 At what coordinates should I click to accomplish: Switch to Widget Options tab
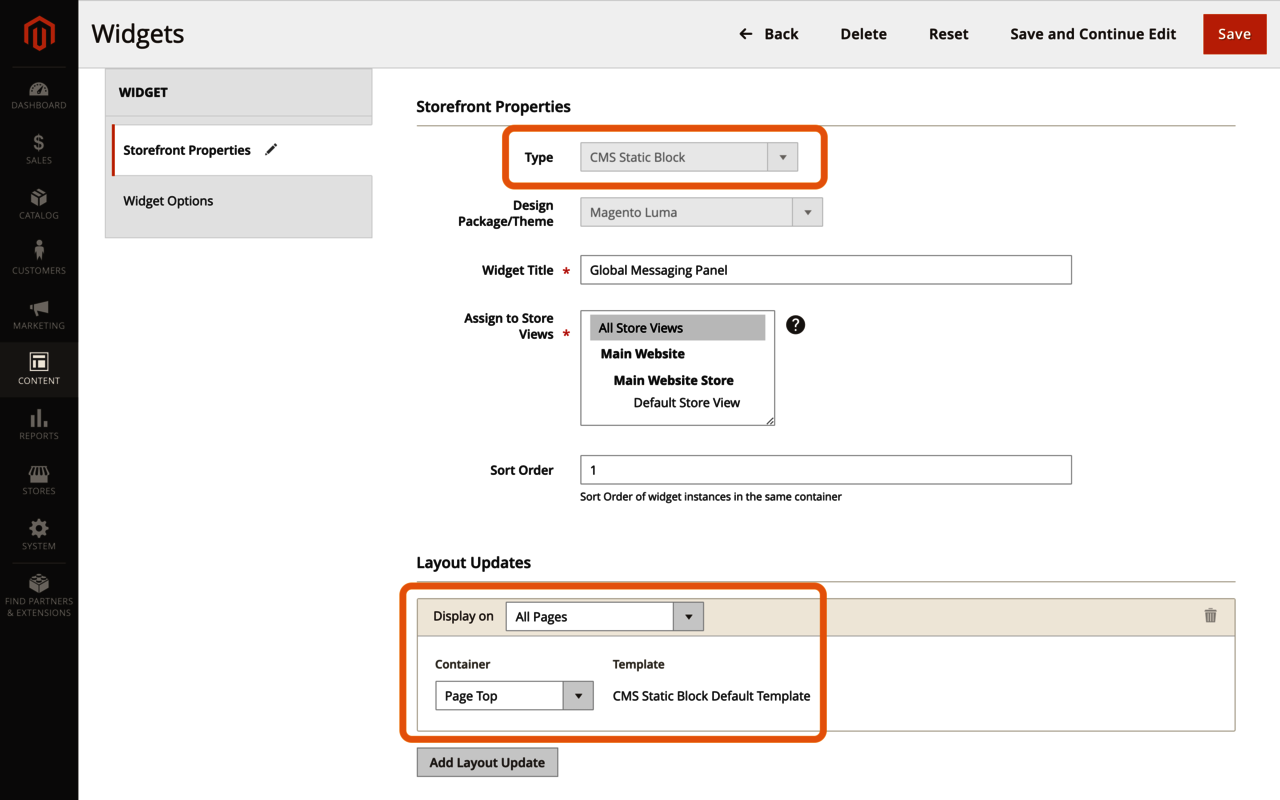tap(168, 201)
